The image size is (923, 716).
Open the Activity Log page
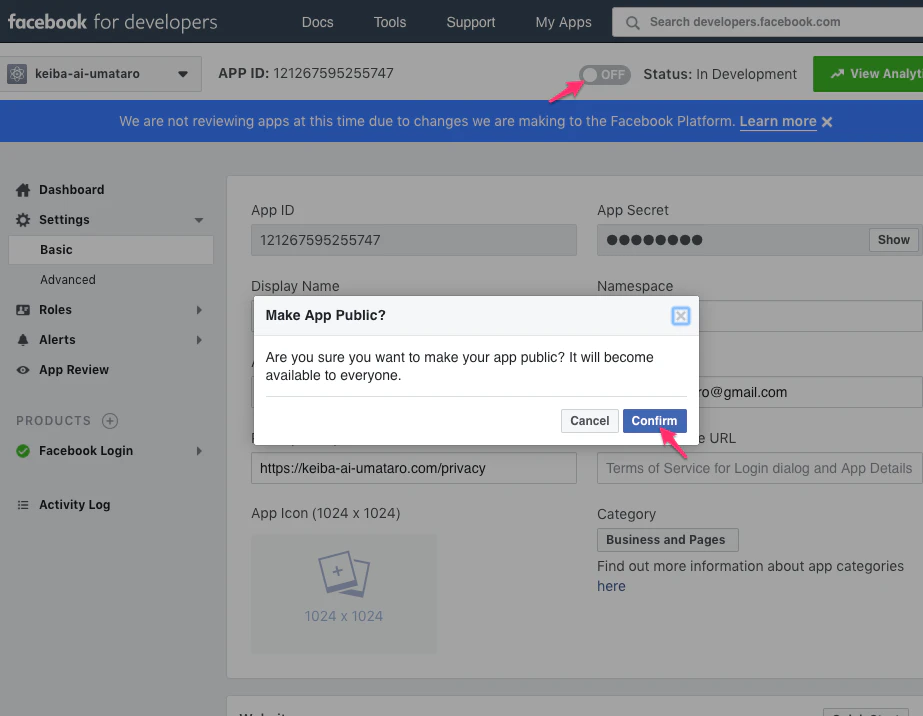click(x=75, y=505)
